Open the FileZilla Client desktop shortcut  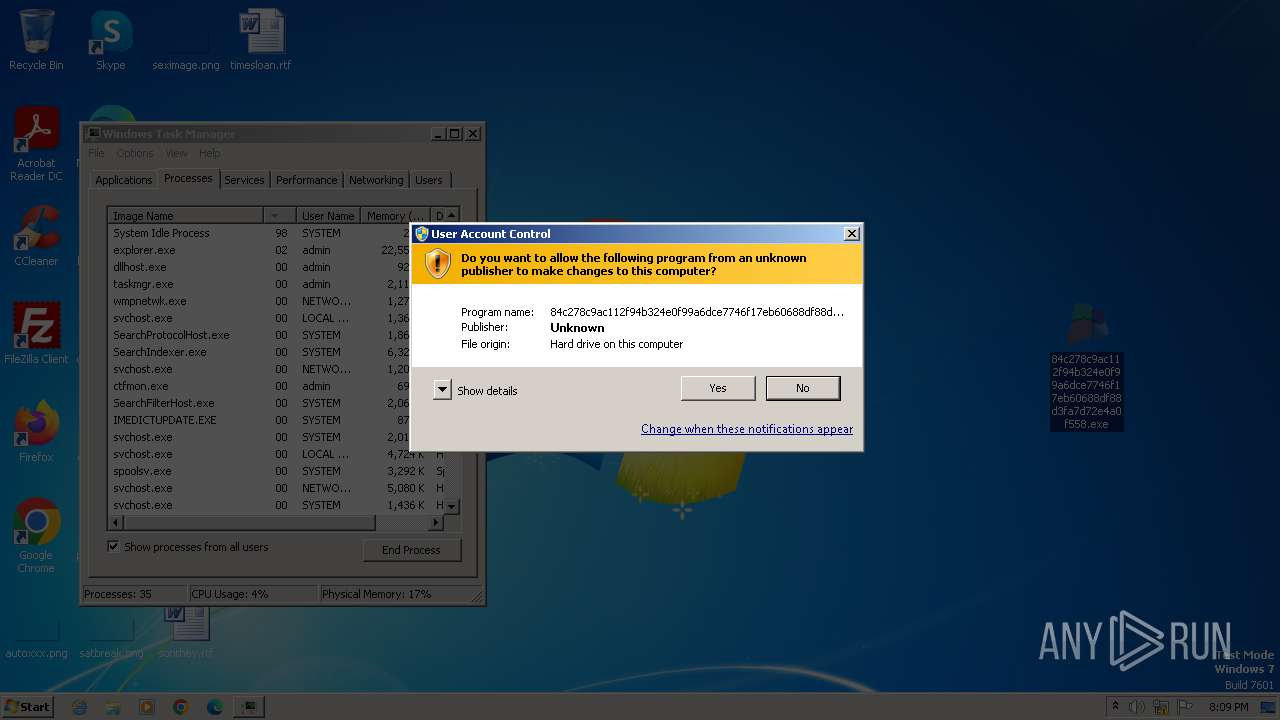pyautogui.click(x=36, y=333)
